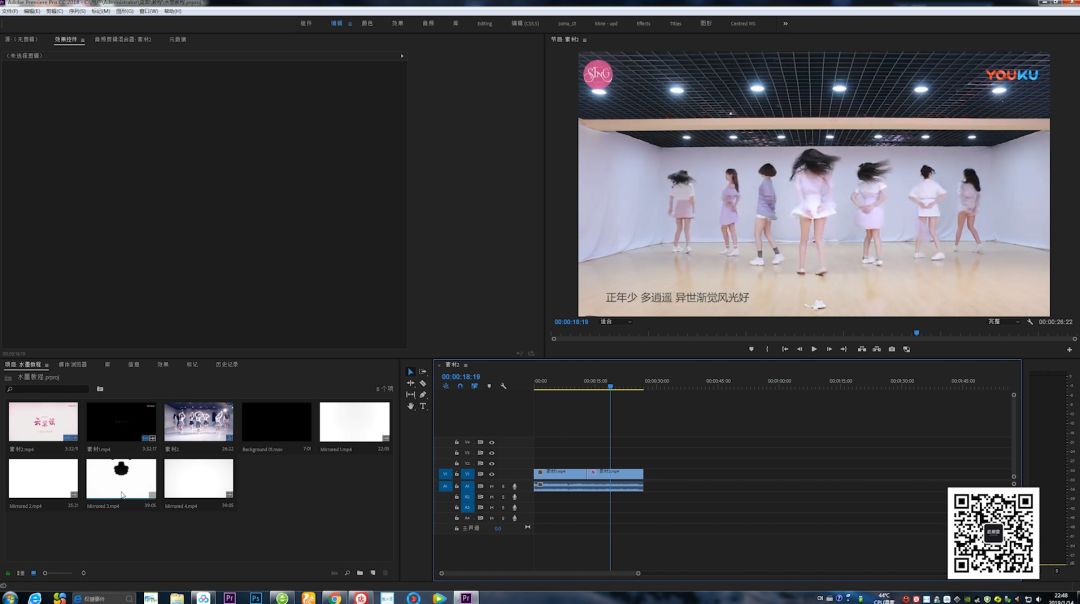Select the Hand tool

click(x=411, y=406)
